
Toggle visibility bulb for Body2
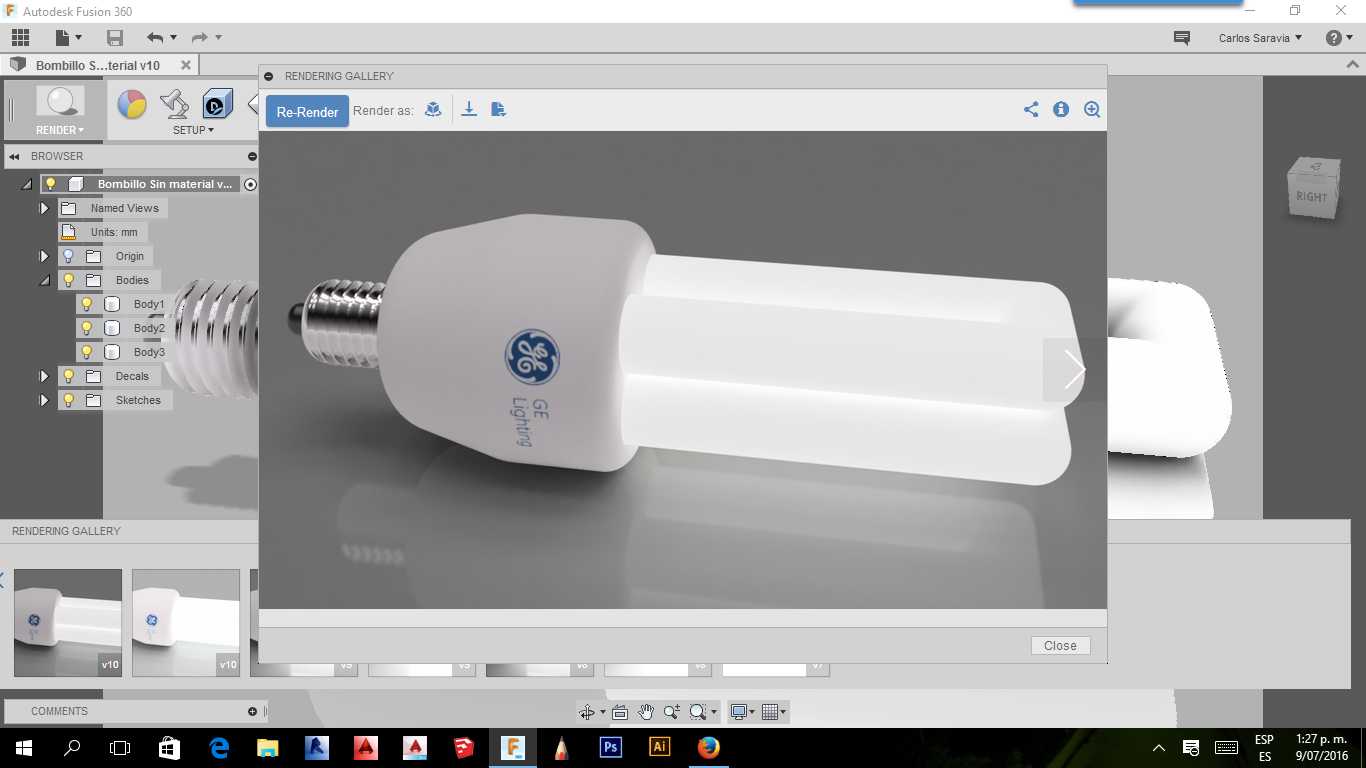(87, 328)
